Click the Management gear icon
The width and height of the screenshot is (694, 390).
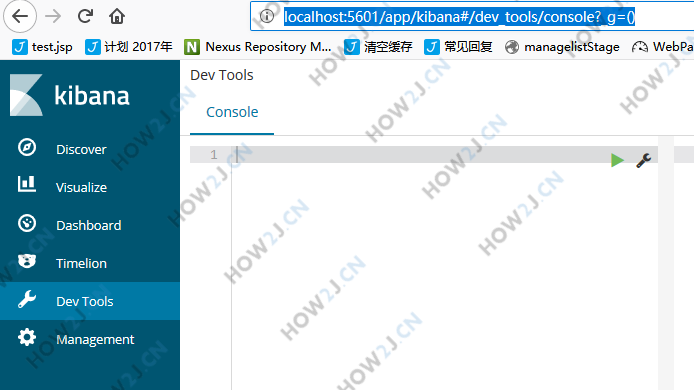(x=27, y=337)
